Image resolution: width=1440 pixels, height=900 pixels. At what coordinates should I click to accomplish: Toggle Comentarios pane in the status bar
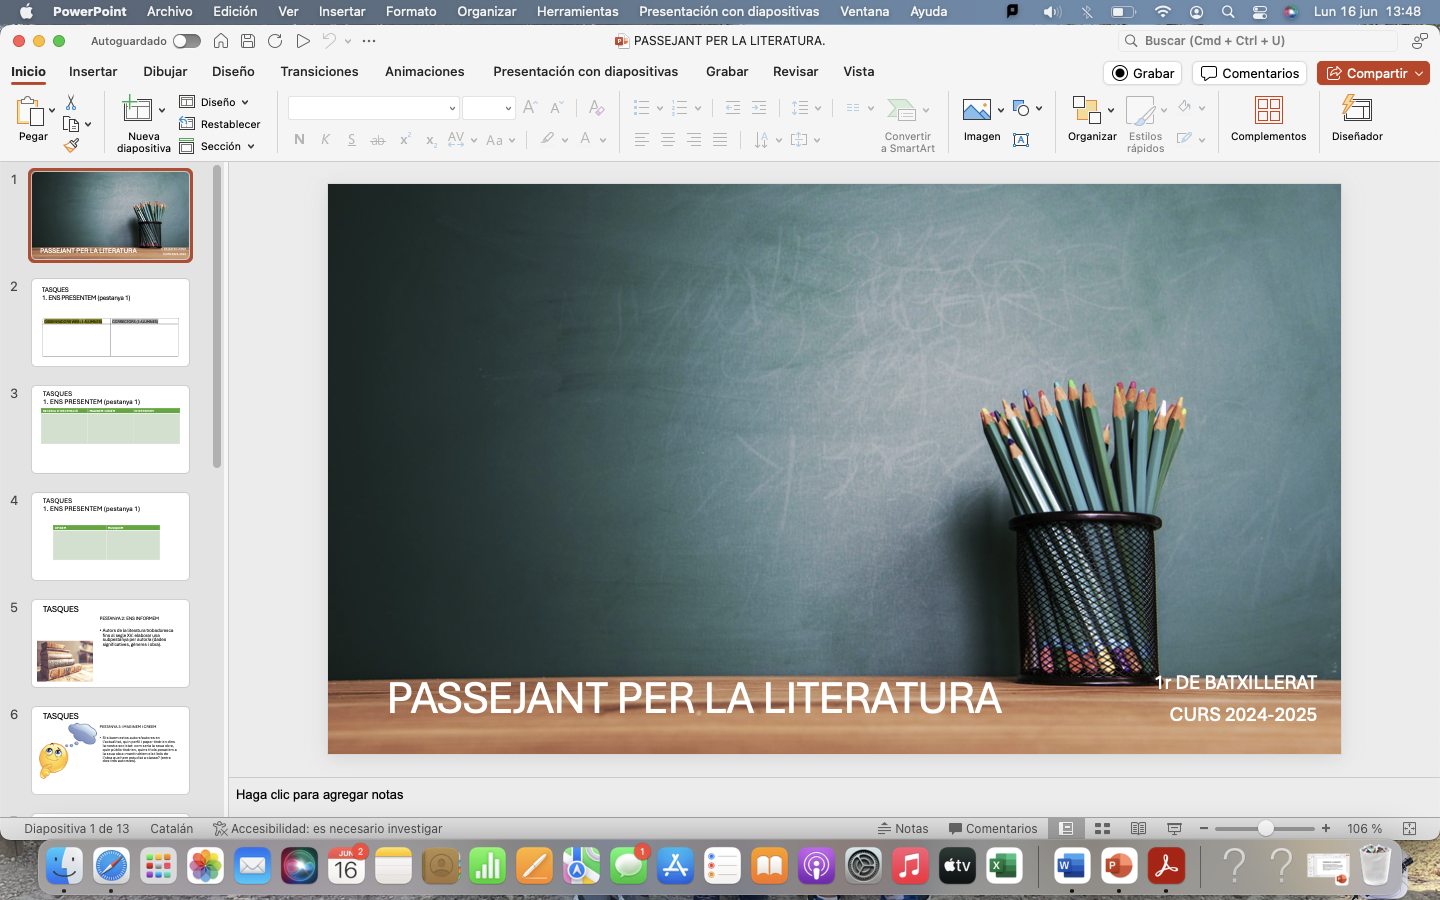993,829
